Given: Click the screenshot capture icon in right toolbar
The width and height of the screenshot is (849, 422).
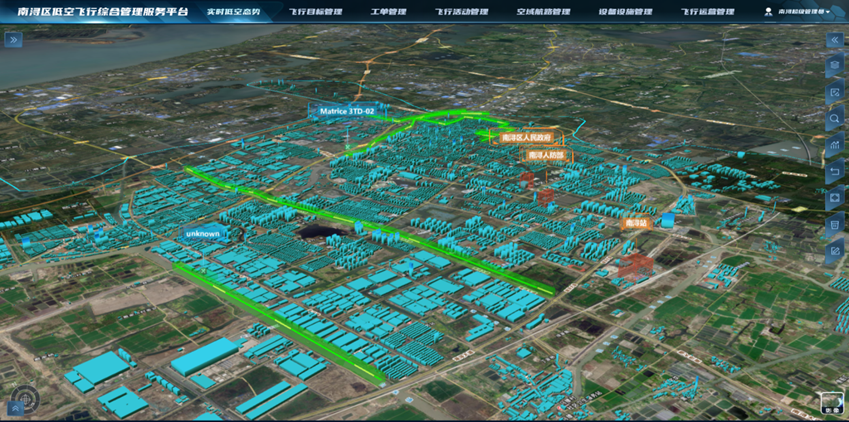Looking at the screenshot, I should point(834,199).
